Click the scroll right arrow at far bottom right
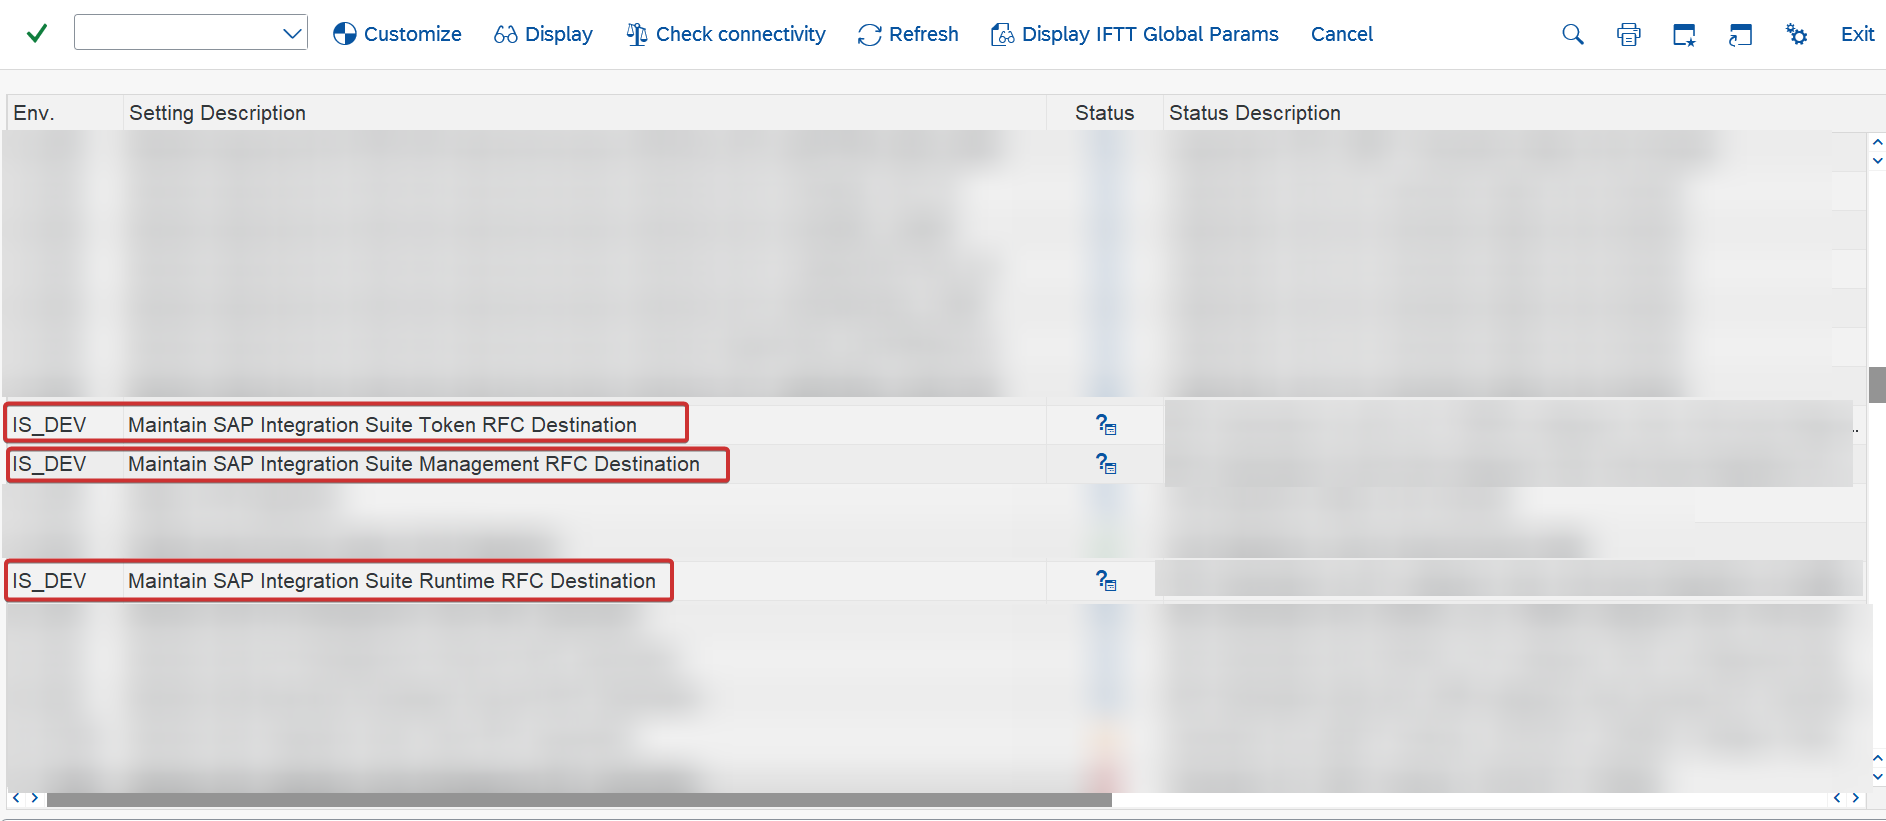The image size is (1886, 821). point(1856,798)
